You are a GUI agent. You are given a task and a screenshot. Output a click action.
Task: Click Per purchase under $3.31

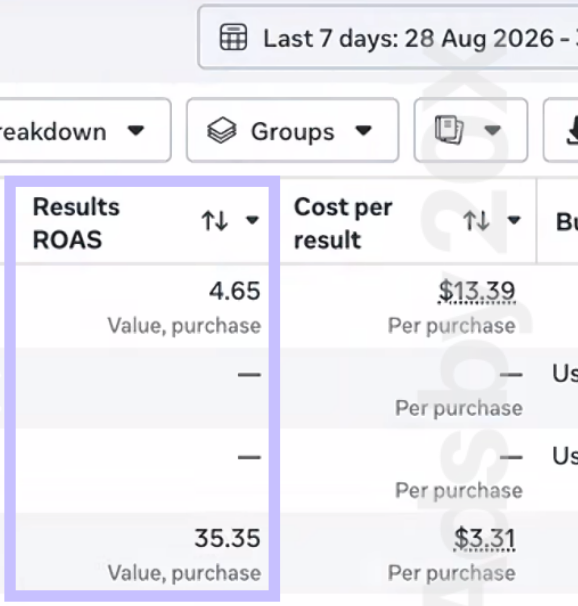[x=452, y=573]
